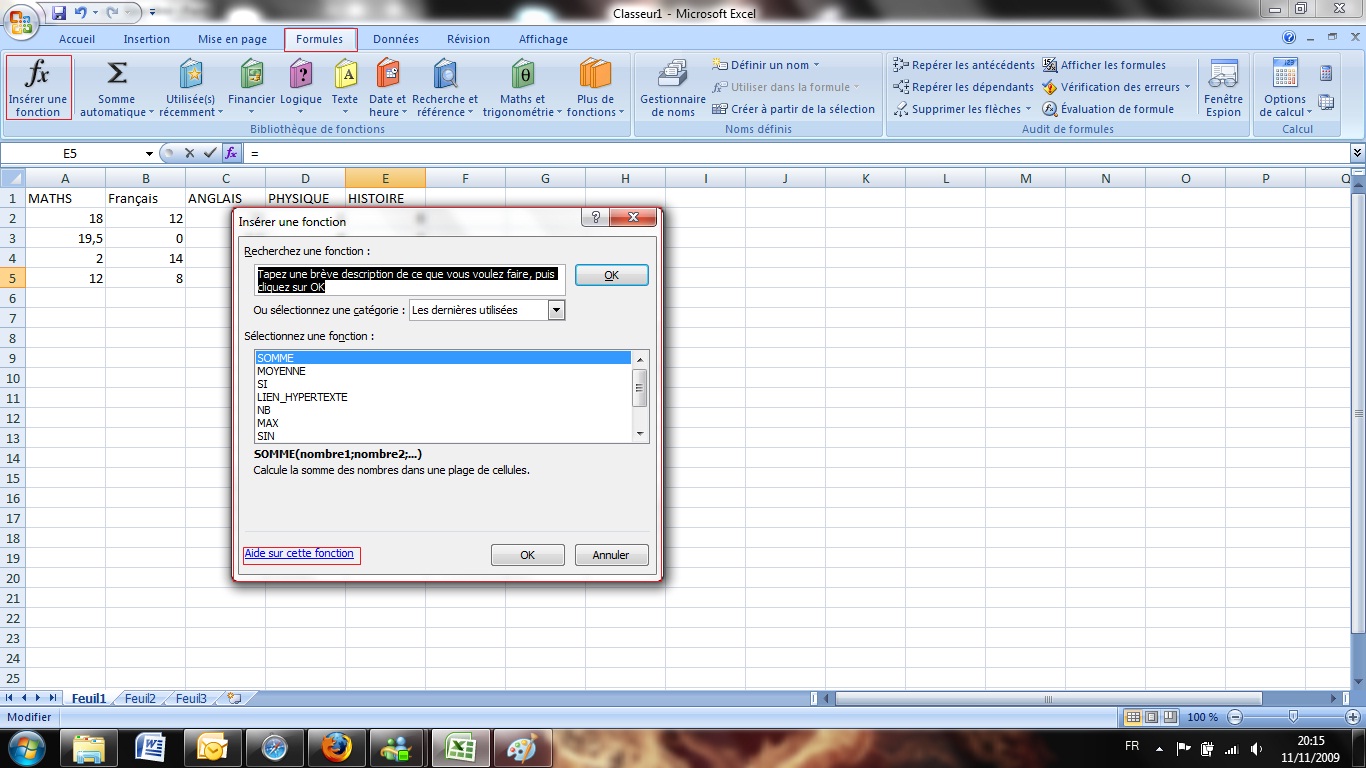Open the Options de calcul dropdown
This screenshot has height=768, width=1366.
[1285, 86]
